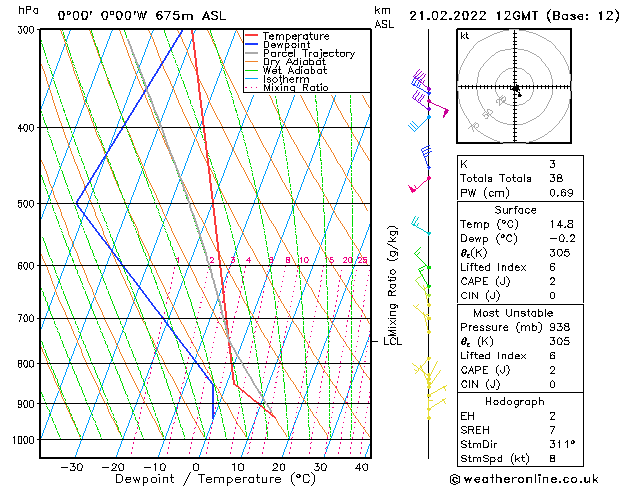Click the station header 675m ASL
Screen dimensions: 629x486
[x=191, y=16]
